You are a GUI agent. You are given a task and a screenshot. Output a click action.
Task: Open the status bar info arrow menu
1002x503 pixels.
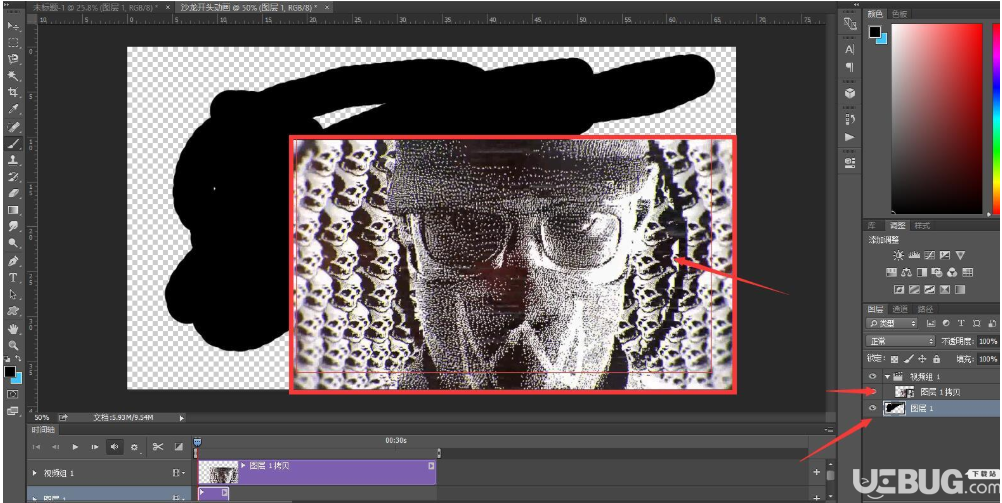click(x=181, y=417)
